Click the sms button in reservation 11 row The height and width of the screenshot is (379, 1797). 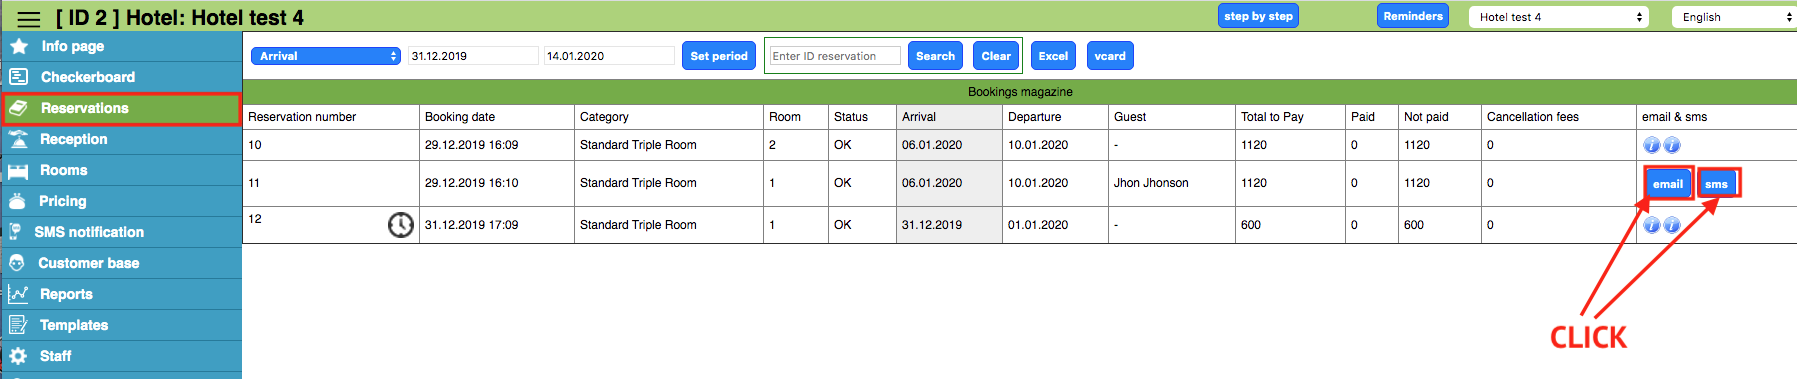tap(1717, 184)
